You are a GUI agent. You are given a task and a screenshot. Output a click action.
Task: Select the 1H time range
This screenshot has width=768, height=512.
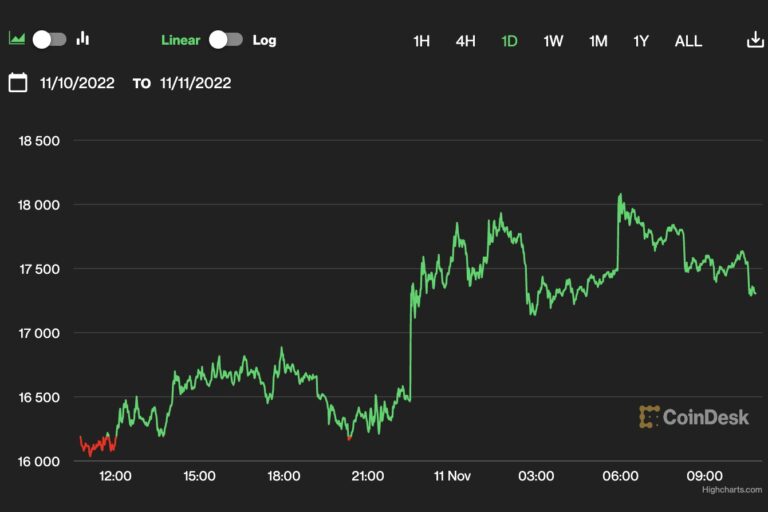[421, 41]
